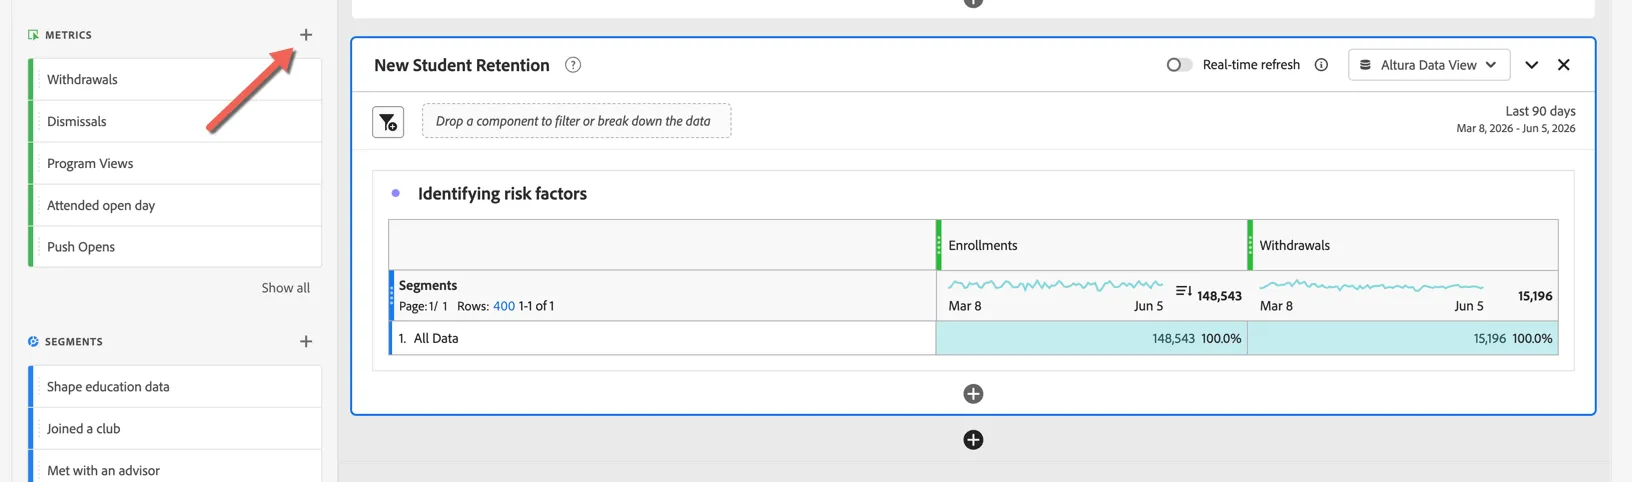This screenshot has height=482, width=1632.
Task: Click Withdrawals sparkline trend chart
Action: pos(1371,286)
